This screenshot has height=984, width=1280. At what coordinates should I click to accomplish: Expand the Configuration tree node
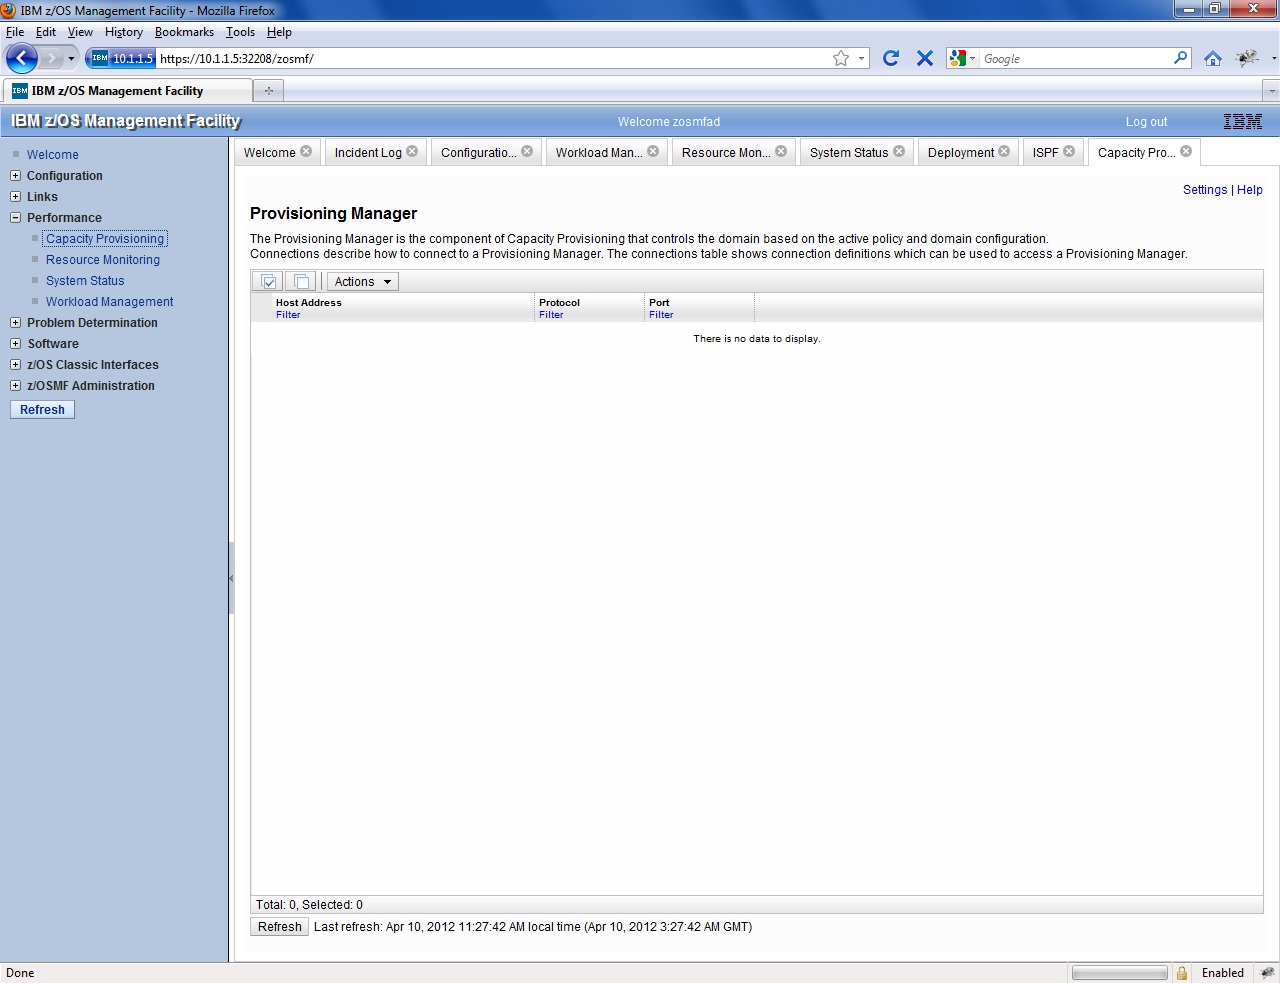[15, 176]
